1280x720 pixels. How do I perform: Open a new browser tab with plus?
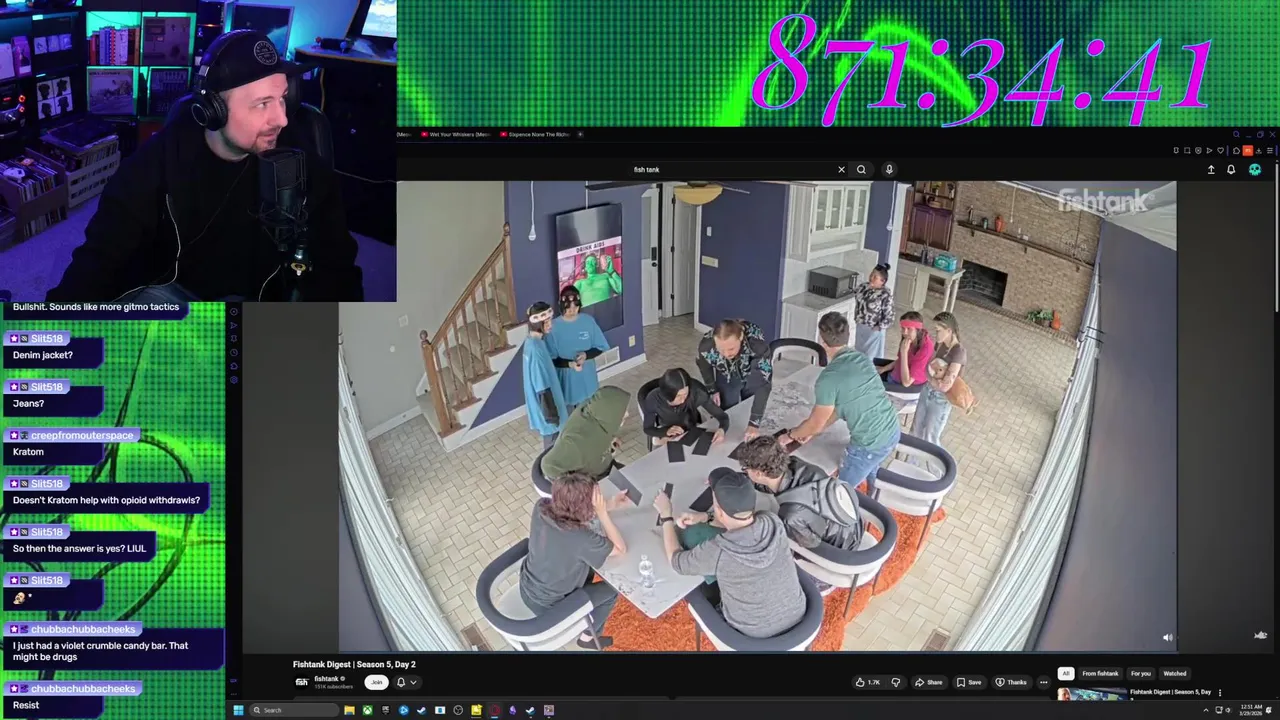coord(581,134)
